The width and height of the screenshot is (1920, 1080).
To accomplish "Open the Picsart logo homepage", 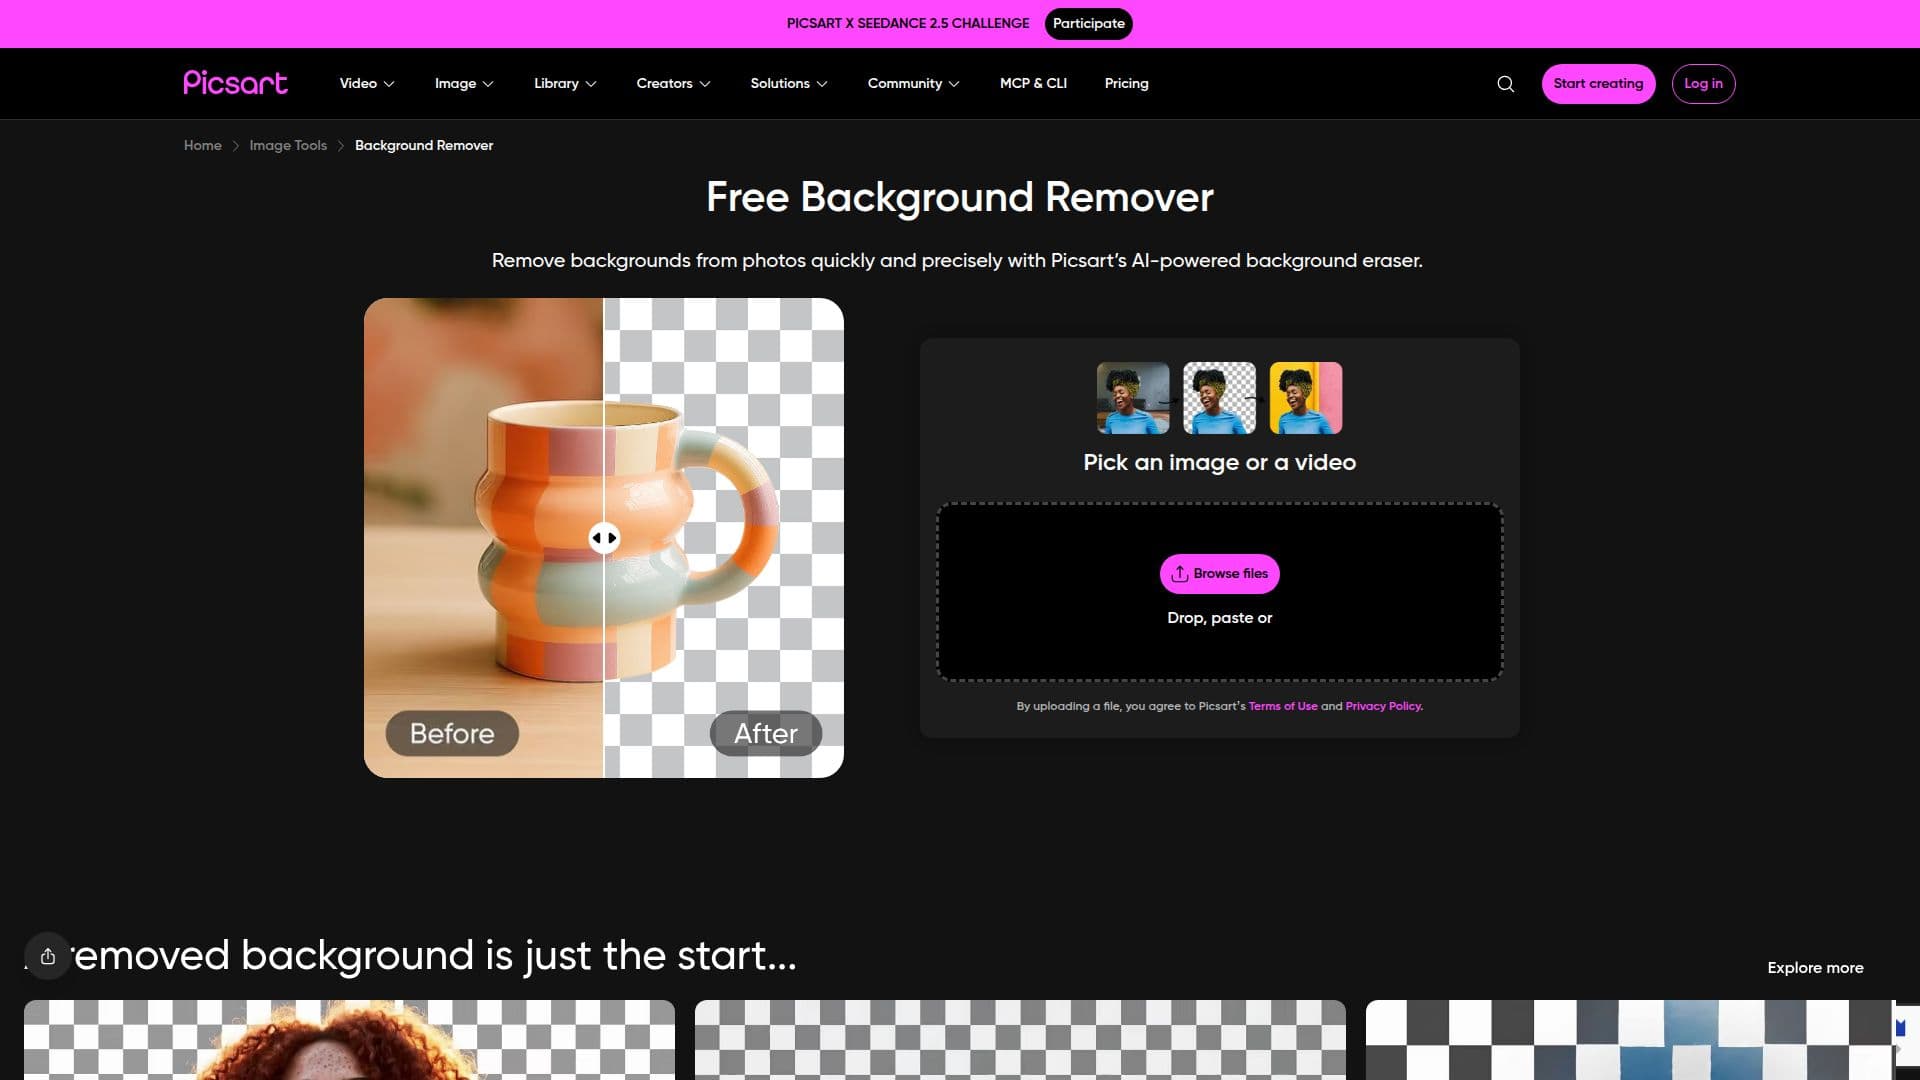I will pos(235,83).
